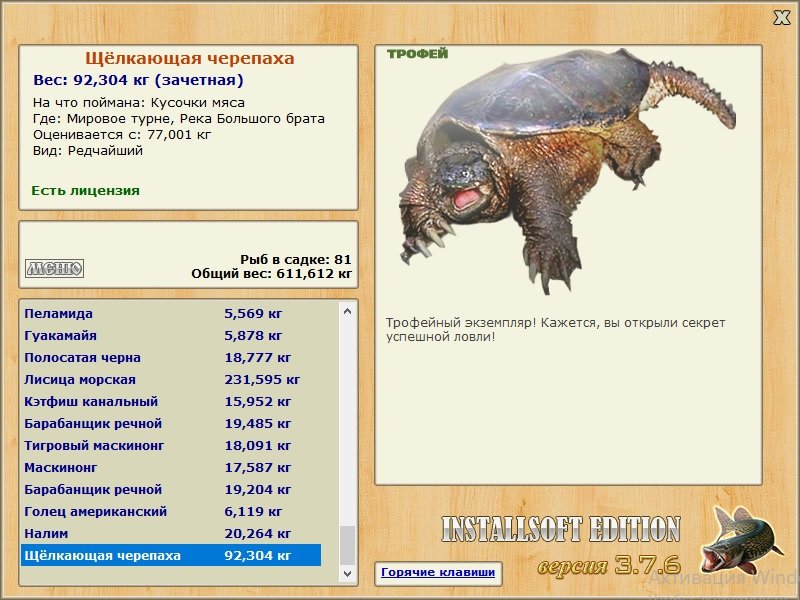
Task: Select Кэтфиш канальный in the list
Action: 171,402
